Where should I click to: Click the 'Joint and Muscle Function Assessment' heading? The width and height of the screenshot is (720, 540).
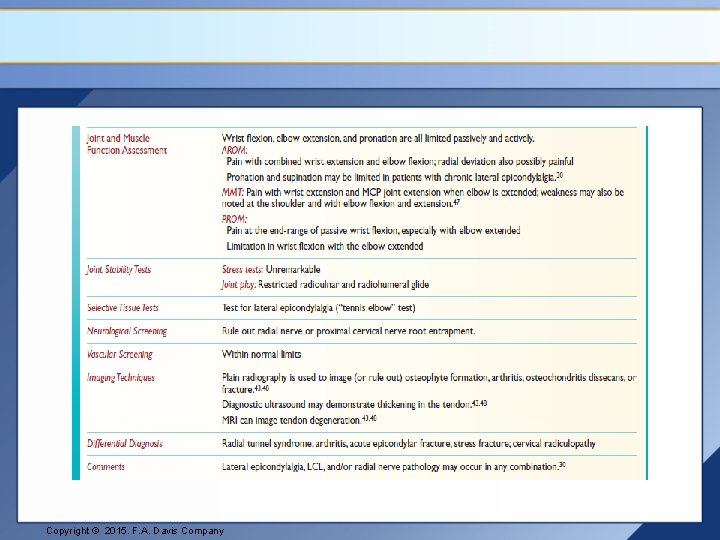tap(127, 144)
